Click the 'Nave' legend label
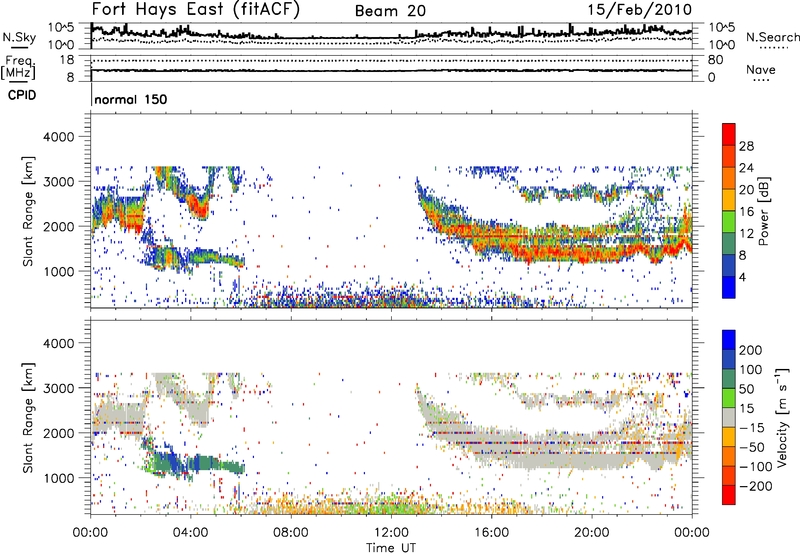 pos(761,69)
